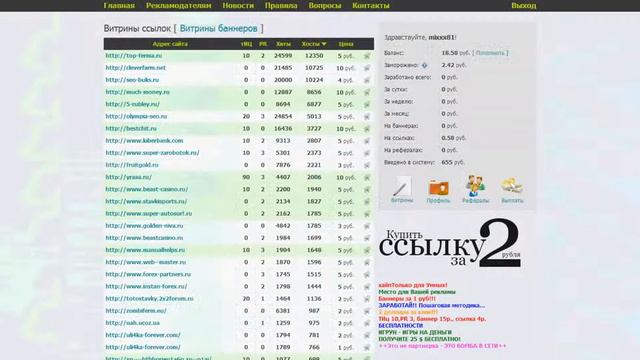The width and height of the screenshot is (640, 360).
Task: Click the cart icon in forex-partners.ru row
Action: click(x=367, y=275)
